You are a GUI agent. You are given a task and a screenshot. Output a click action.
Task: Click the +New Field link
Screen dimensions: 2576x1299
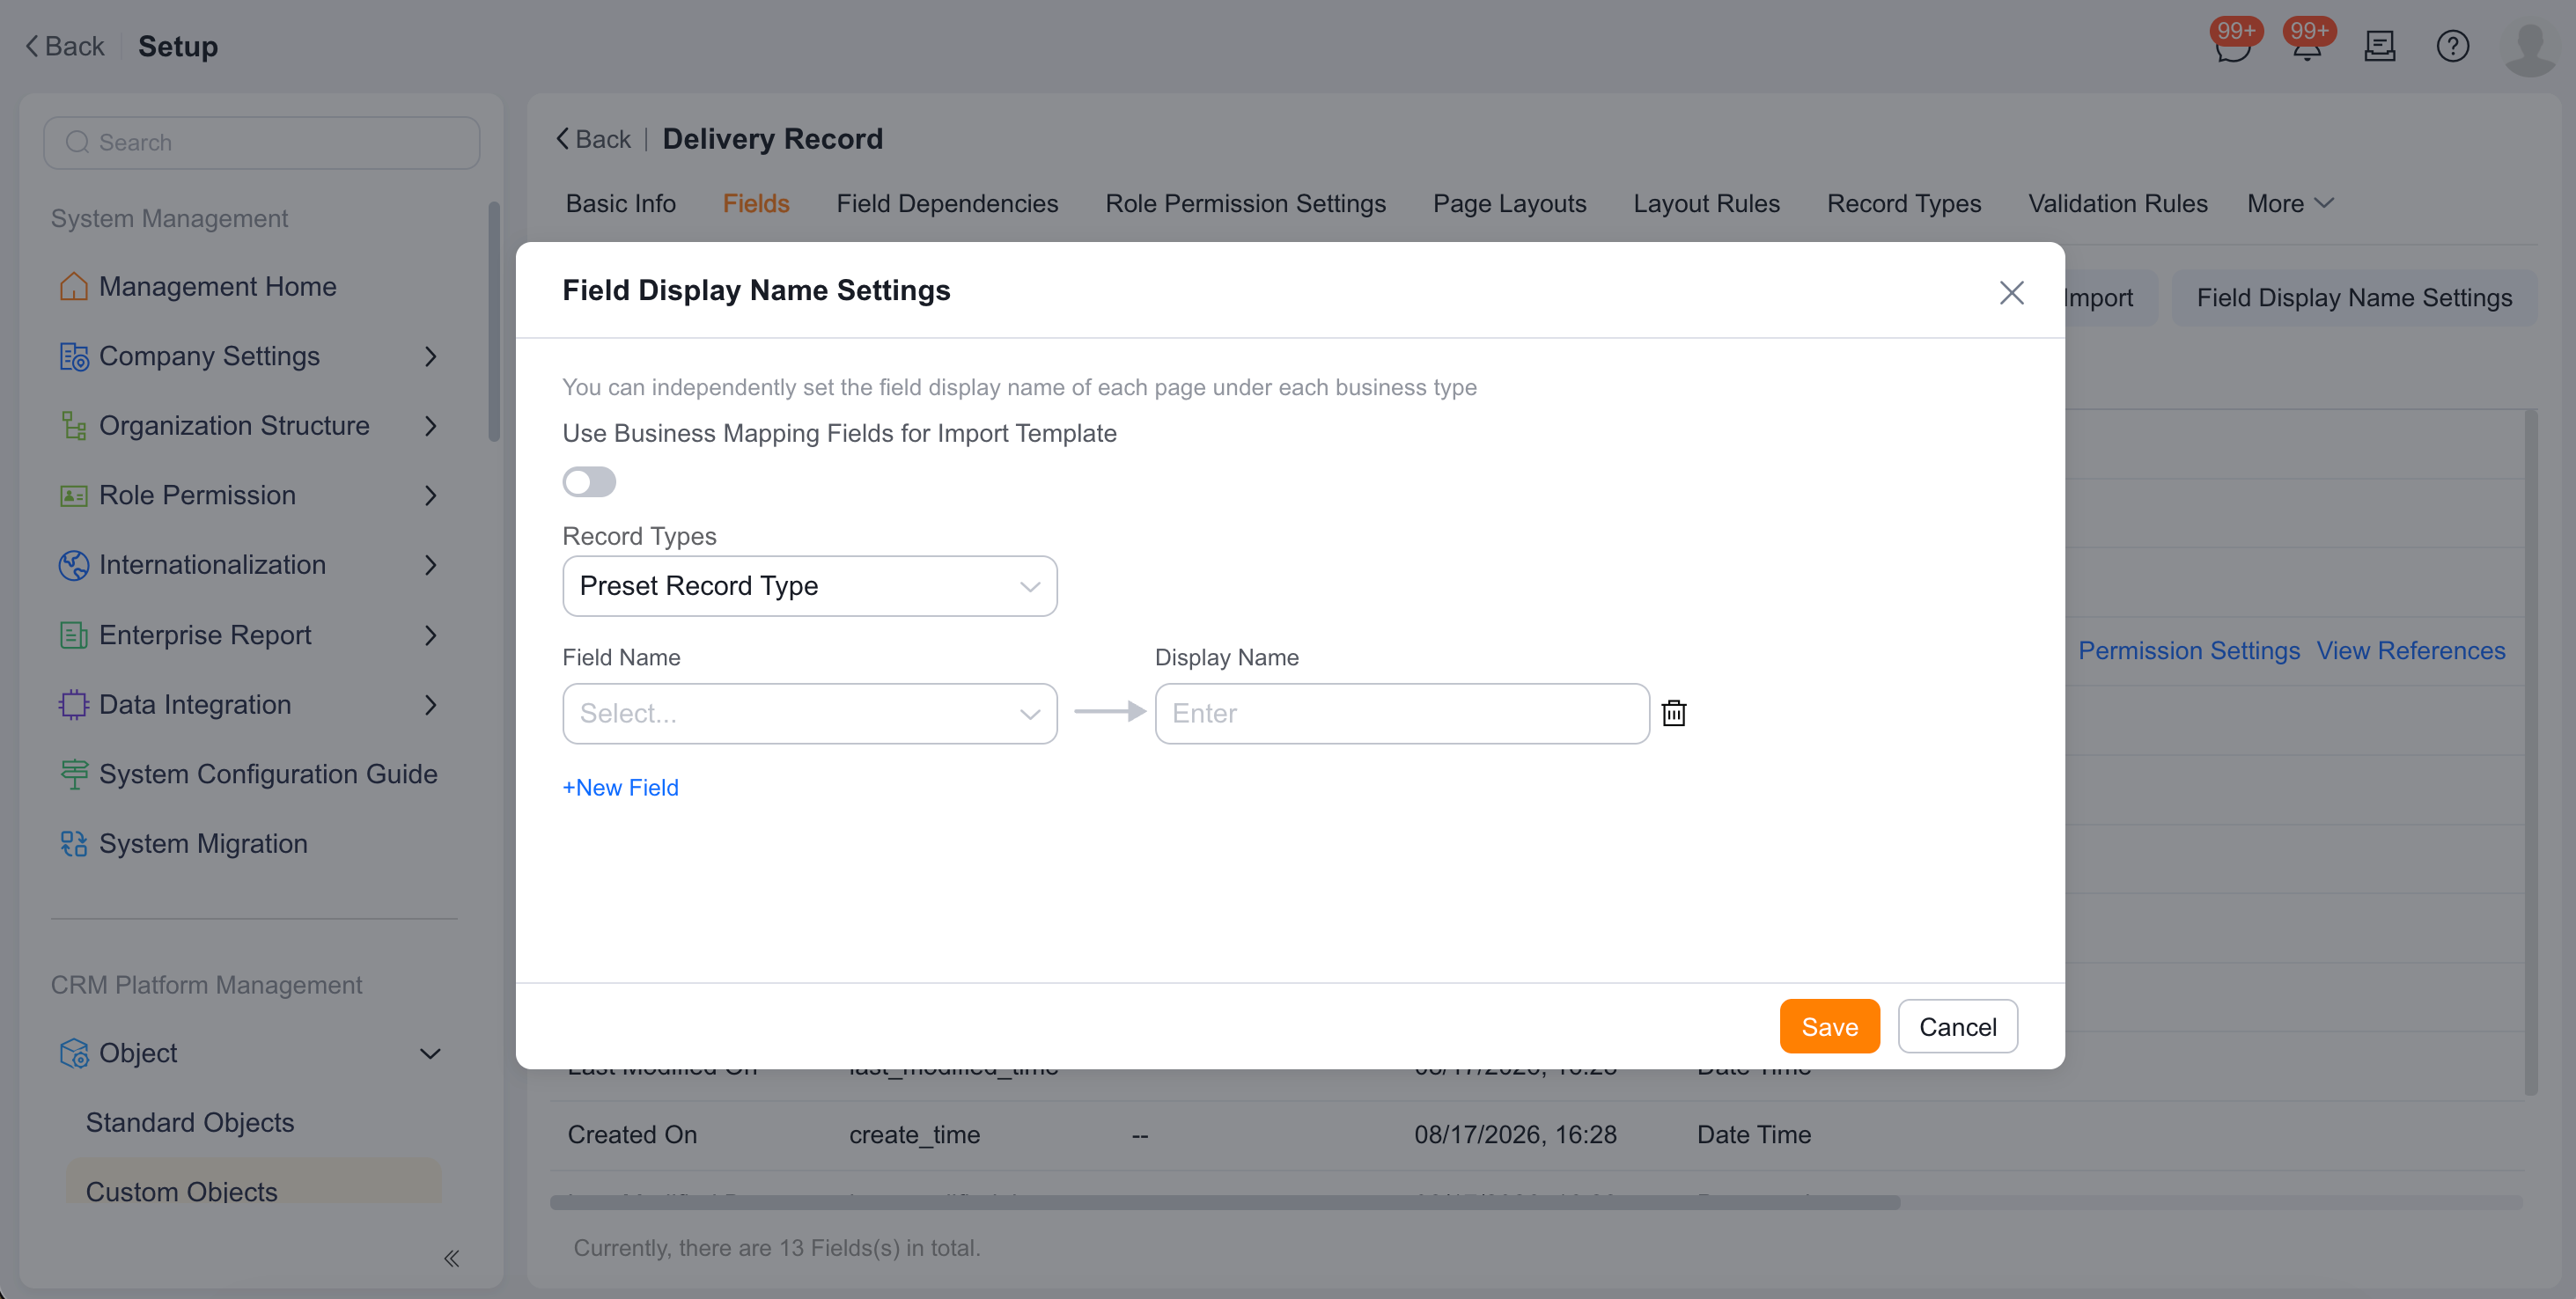click(620, 787)
